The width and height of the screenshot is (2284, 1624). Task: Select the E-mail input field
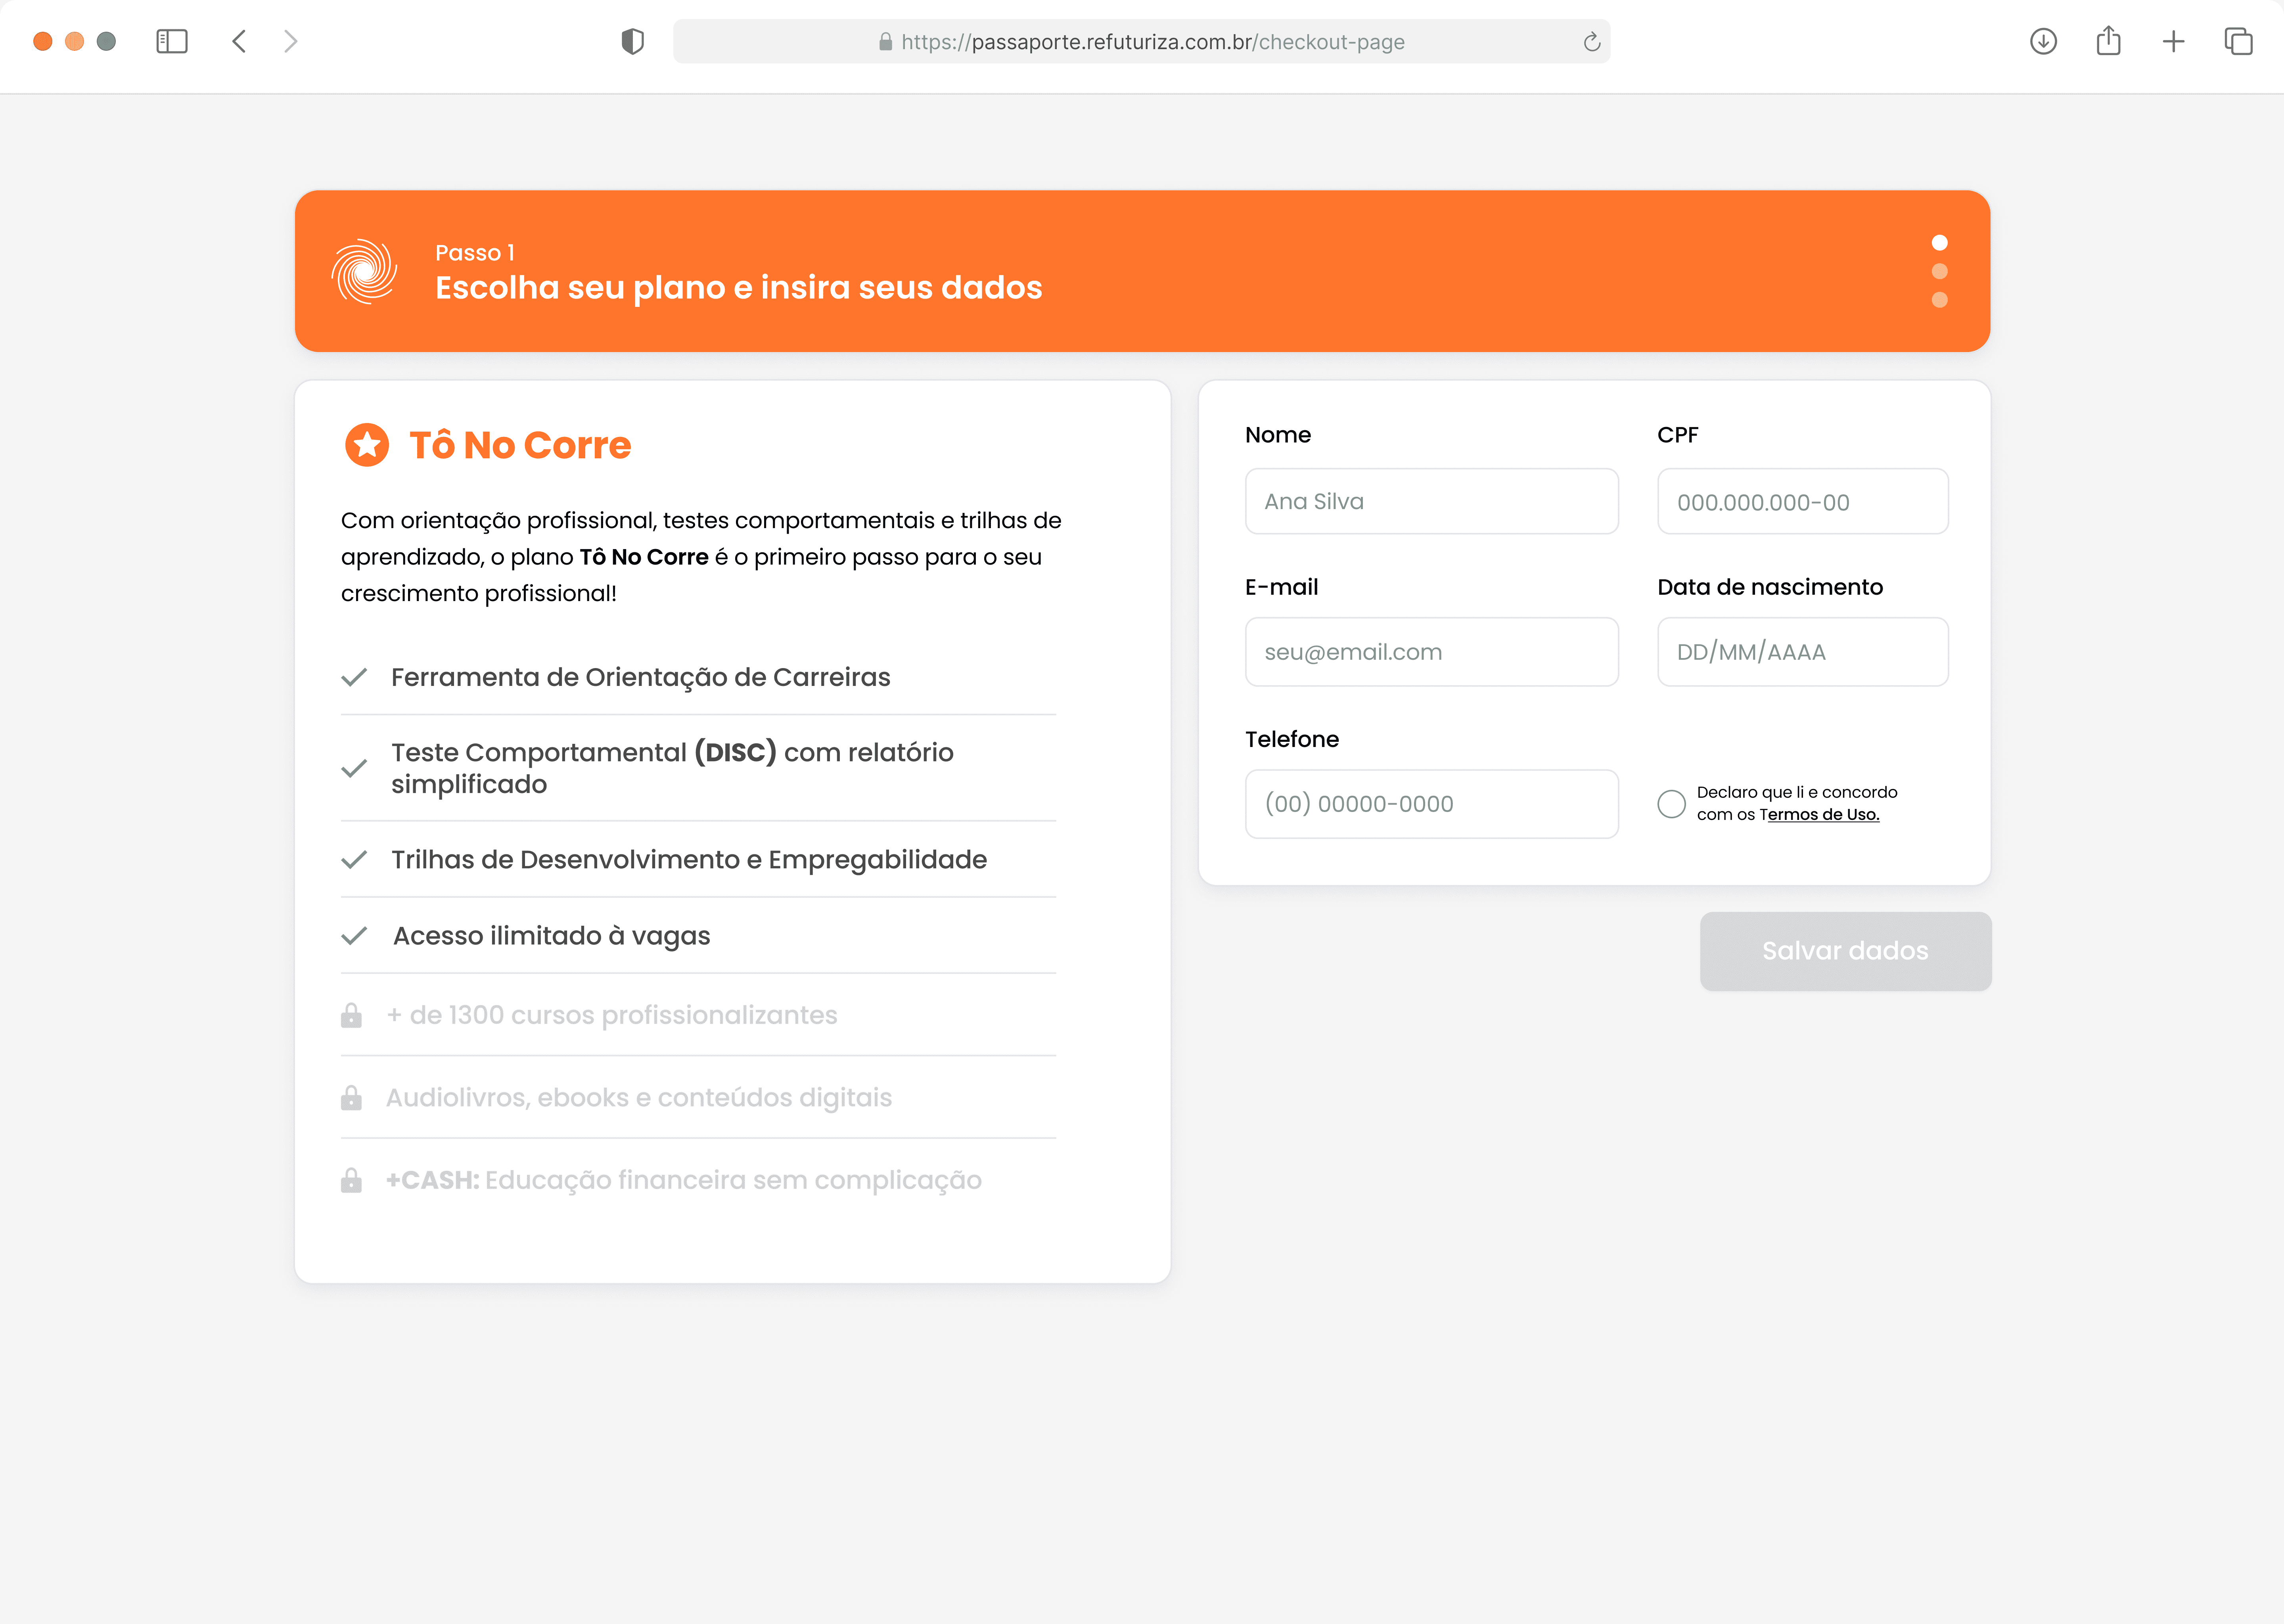pos(1431,652)
